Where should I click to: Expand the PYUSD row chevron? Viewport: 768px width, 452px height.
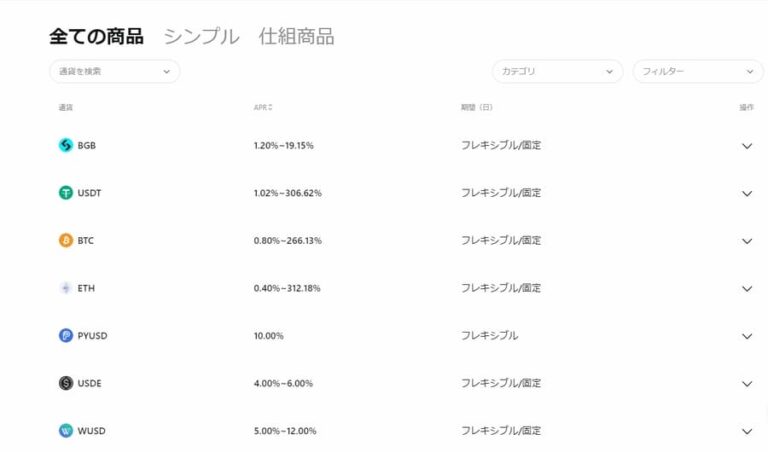point(746,337)
